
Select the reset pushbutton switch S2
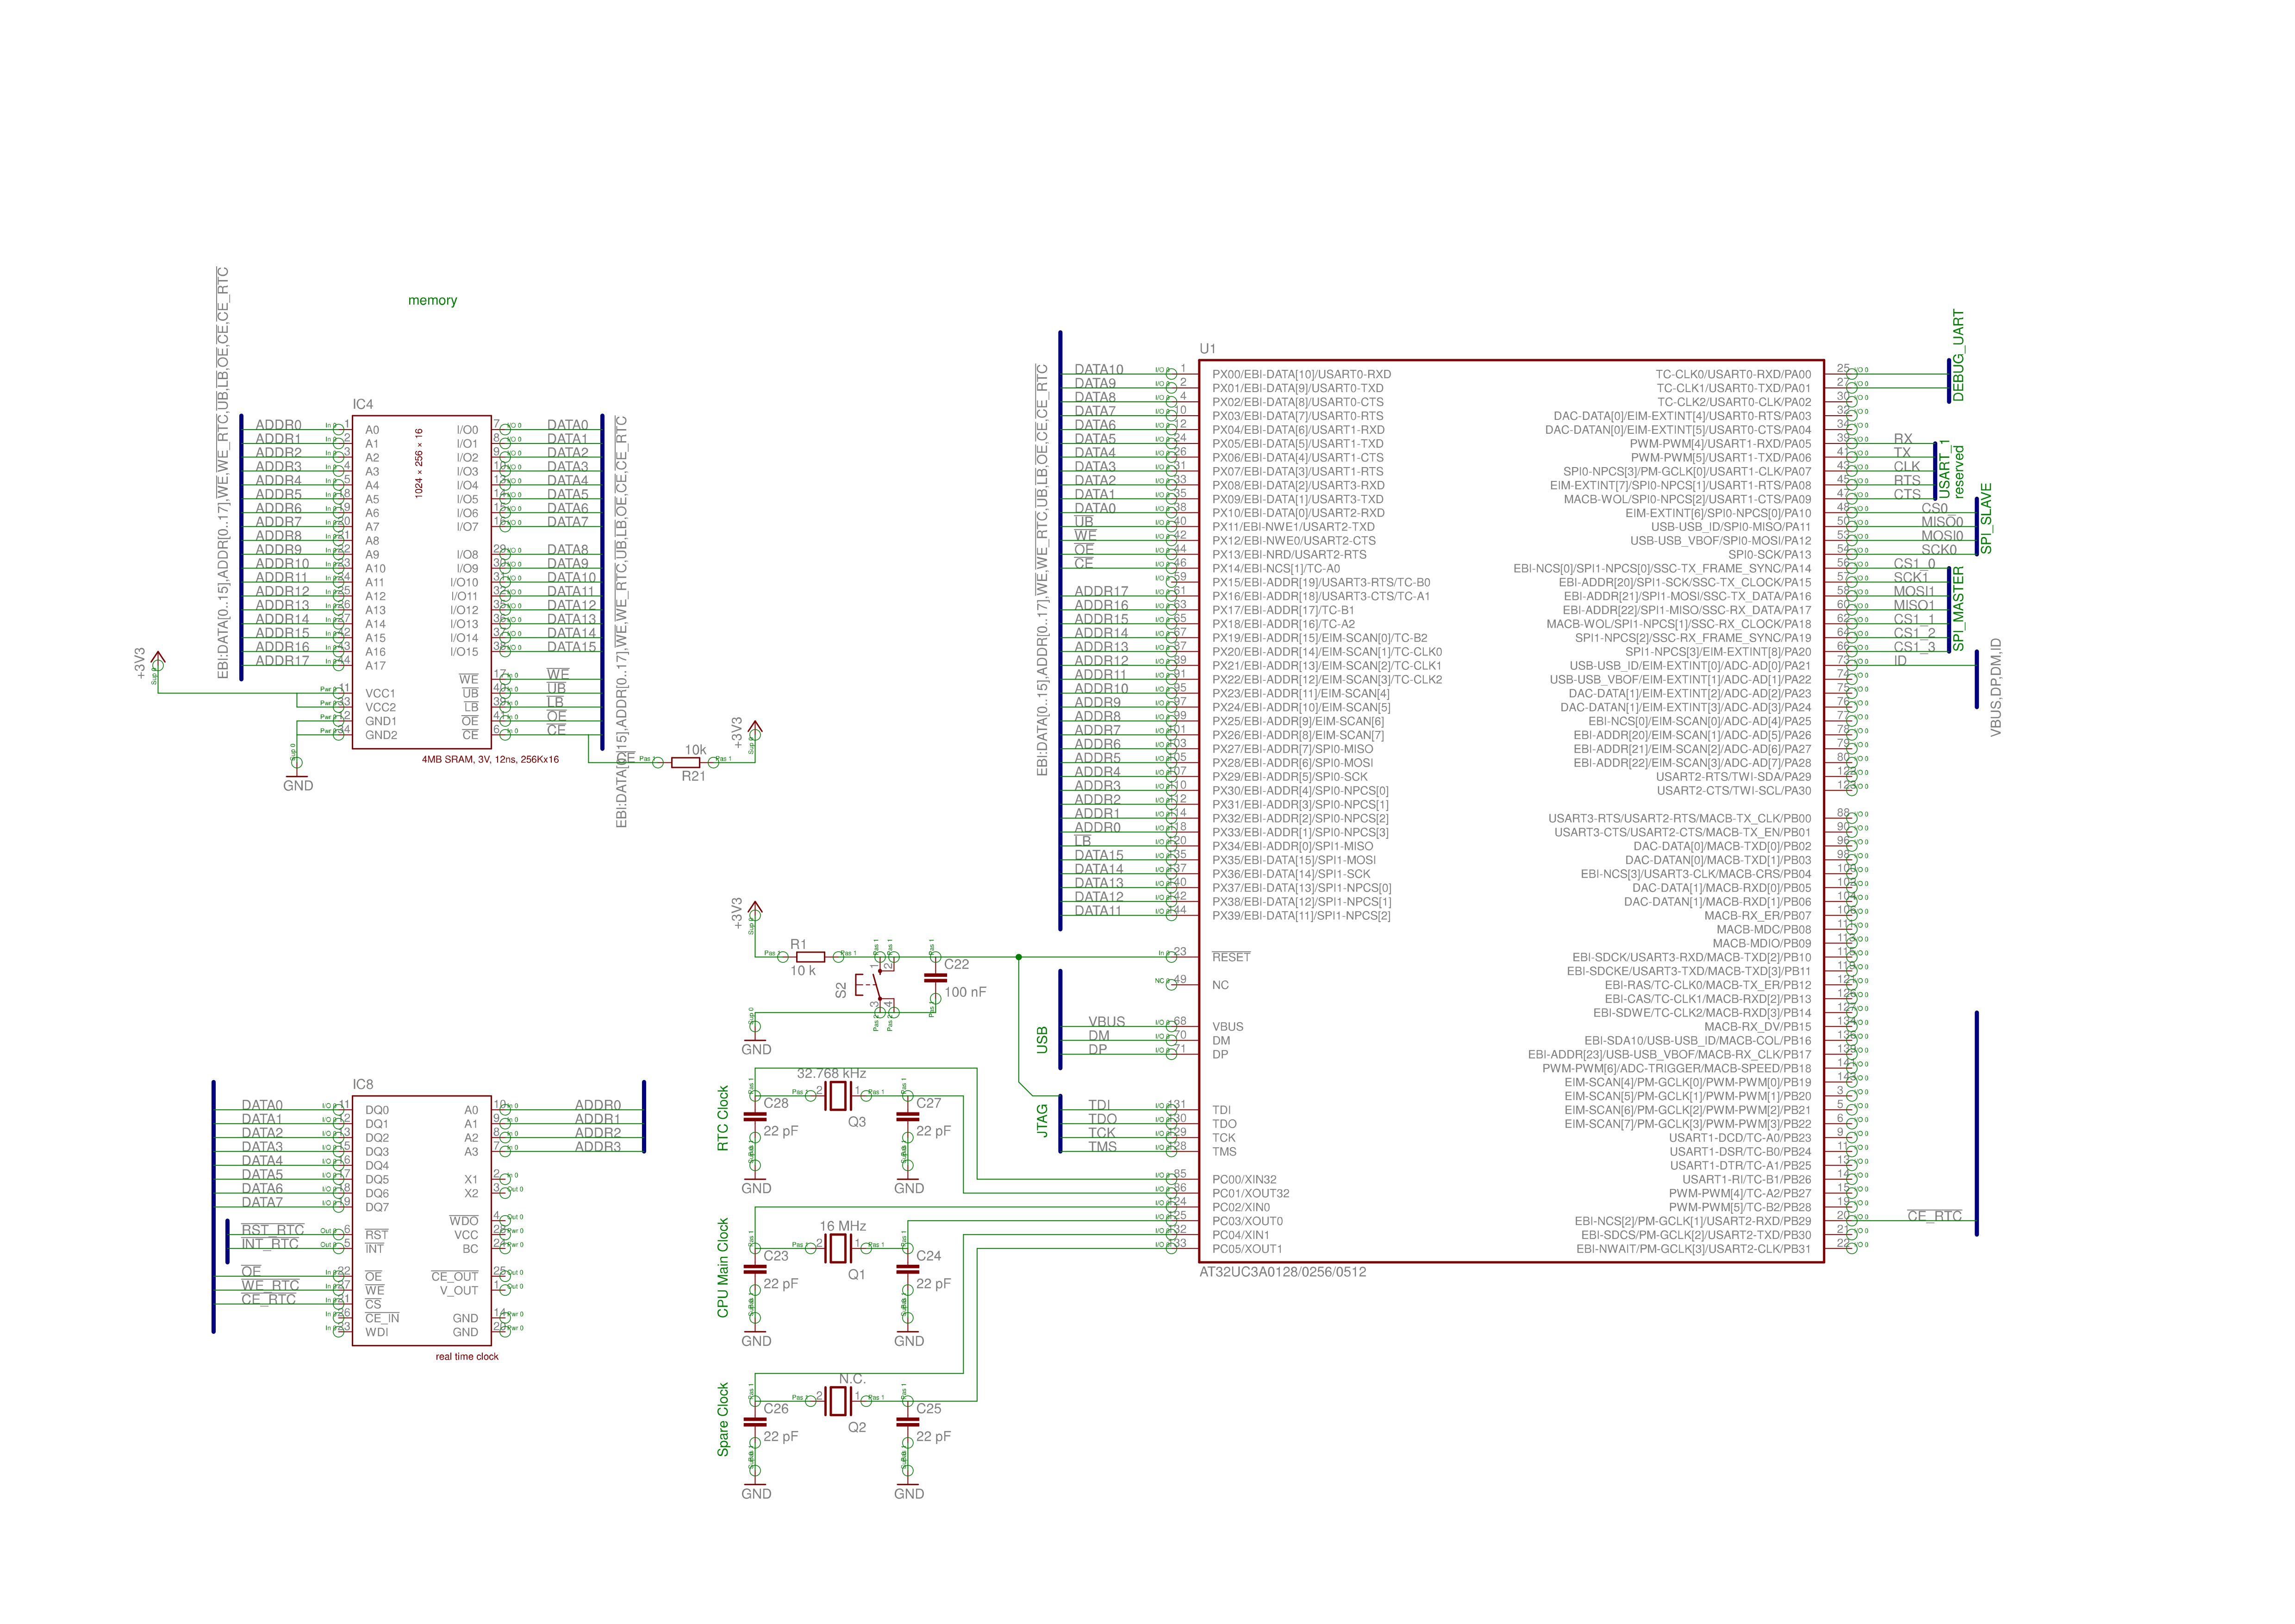point(876,988)
